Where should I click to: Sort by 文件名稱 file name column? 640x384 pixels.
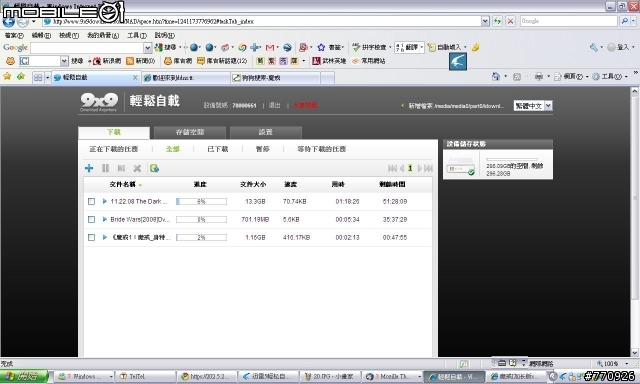pyautogui.click(x=122, y=184)
